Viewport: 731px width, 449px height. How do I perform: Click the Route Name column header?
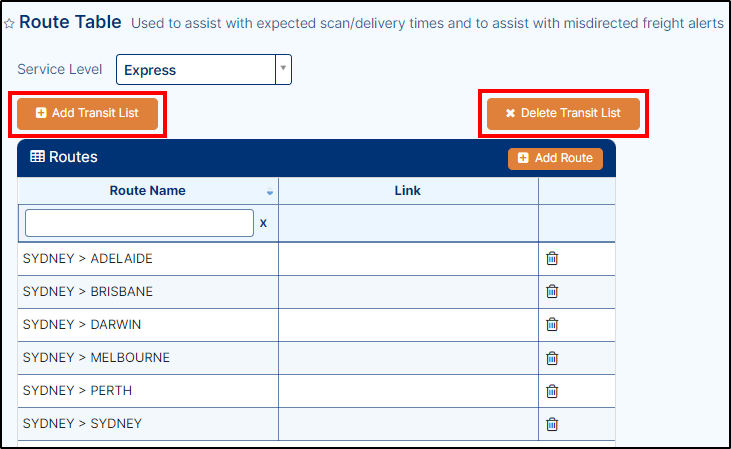point(148,191)
